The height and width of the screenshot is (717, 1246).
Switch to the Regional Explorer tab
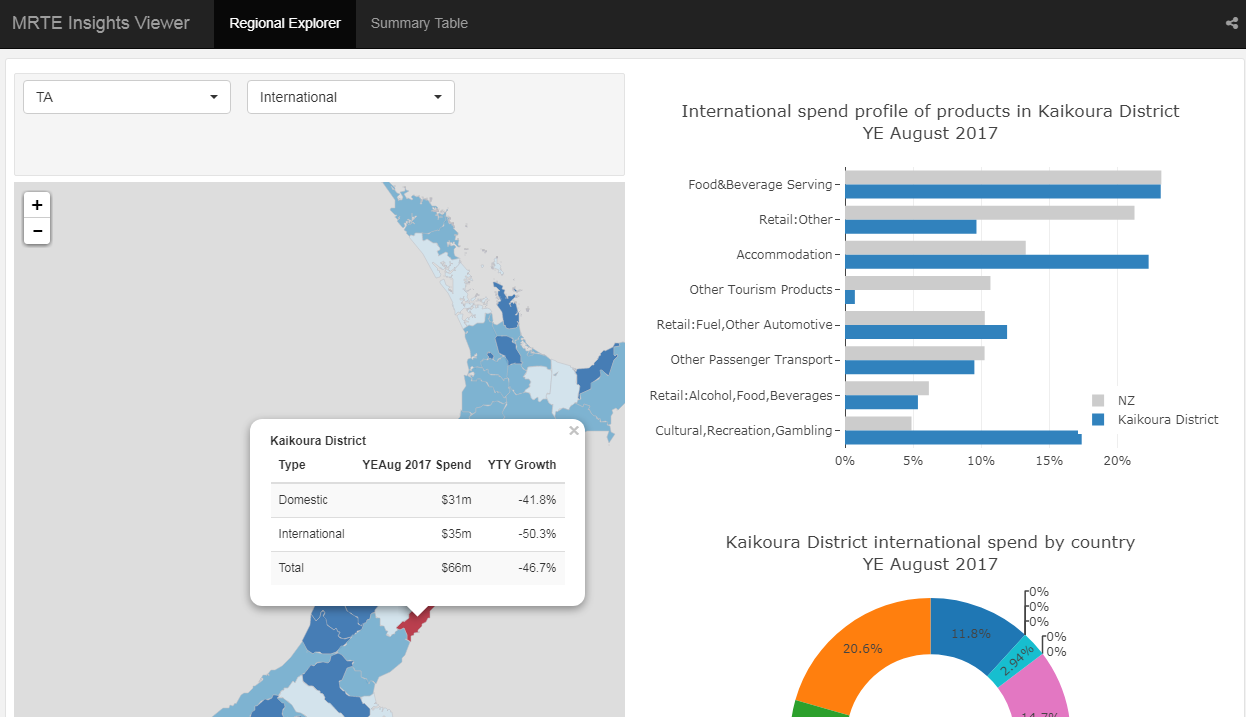point(285,24)
